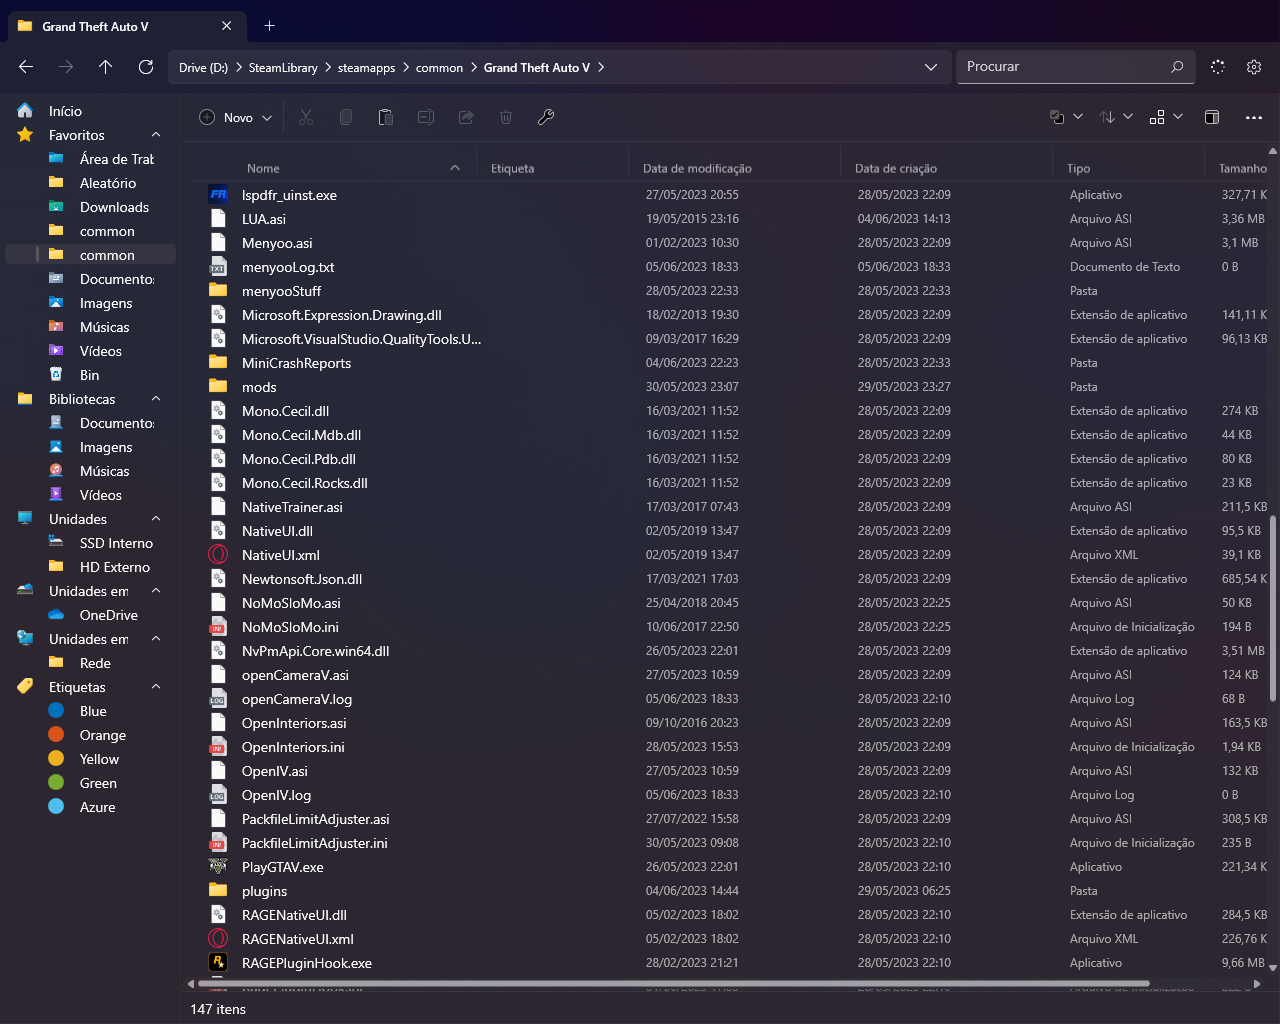Click the lspdfr_uinst.exe file icon
The height and width of the screenshot is (1024, 1280).
[218, 195]
